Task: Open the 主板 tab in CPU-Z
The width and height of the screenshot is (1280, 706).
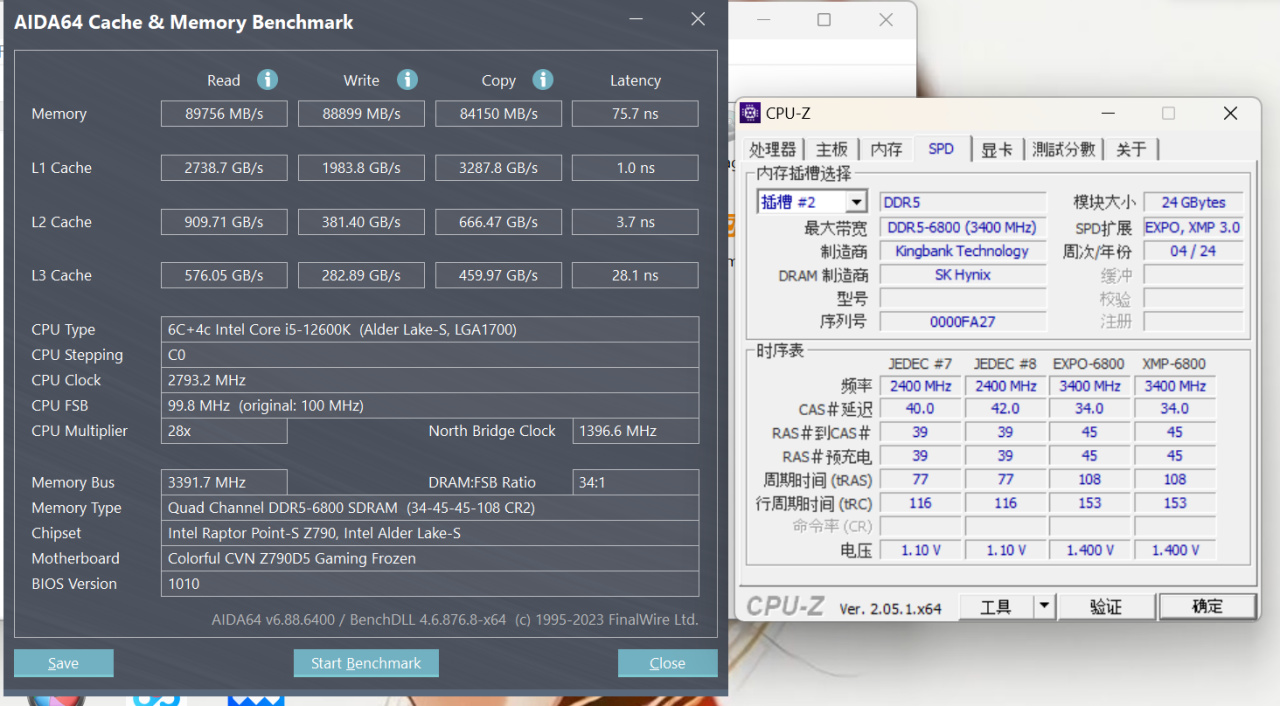Action: 832,150
